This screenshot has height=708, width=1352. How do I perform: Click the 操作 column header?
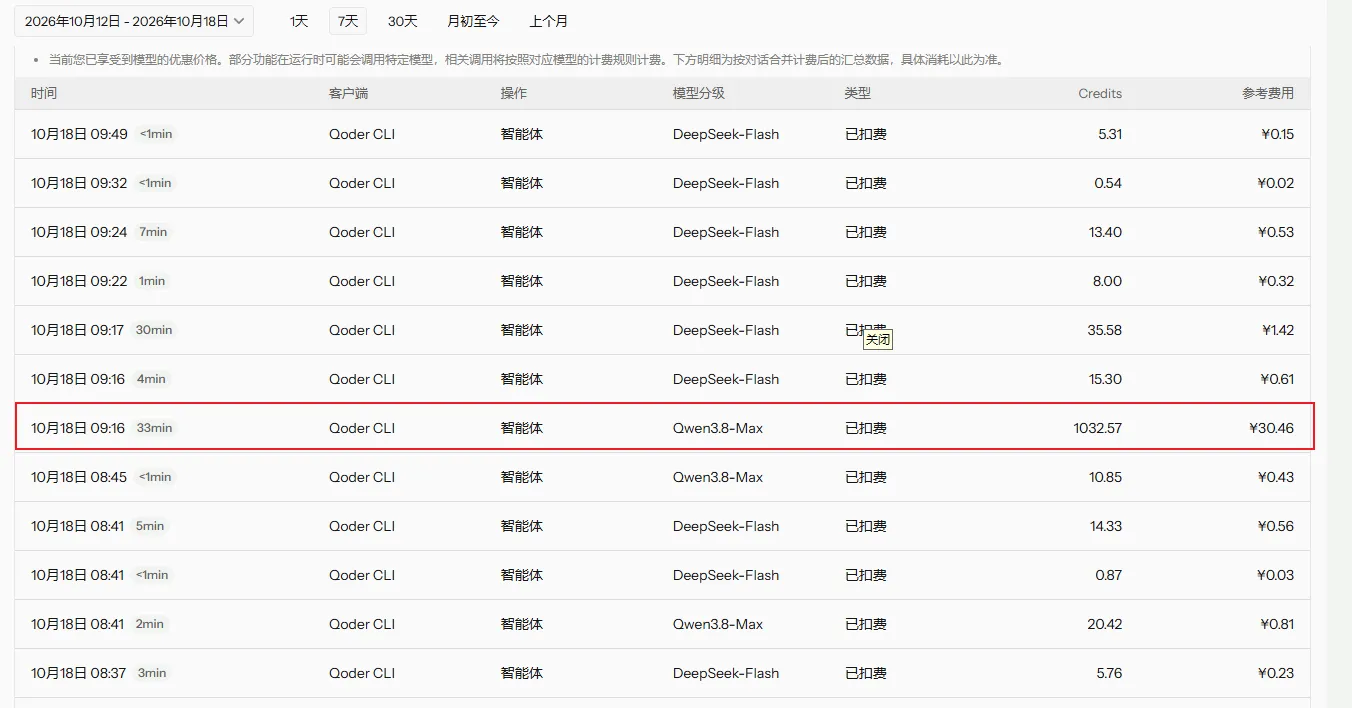(x=514, y=94)
